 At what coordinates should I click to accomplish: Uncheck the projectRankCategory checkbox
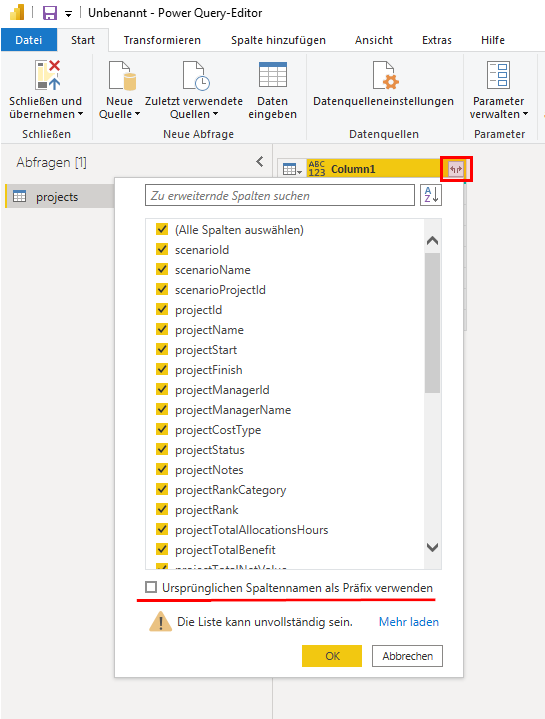(162, 489)
